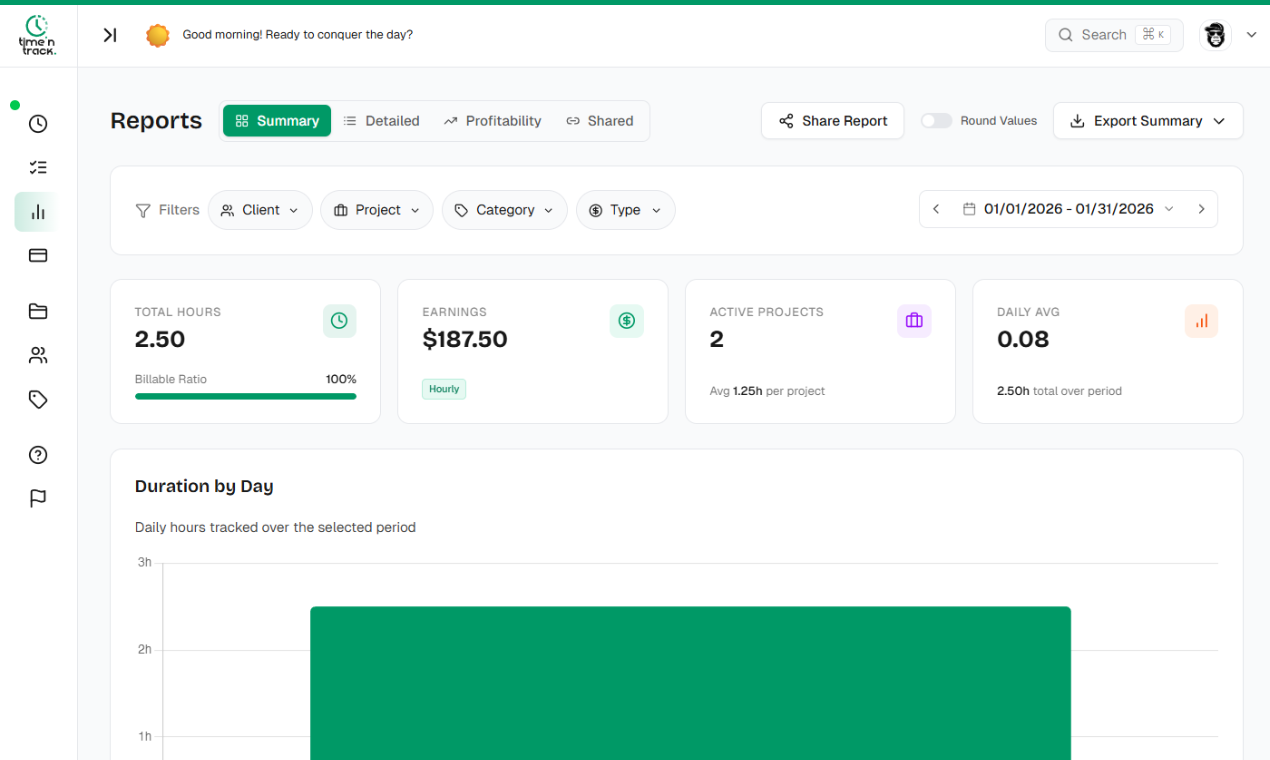Click the feedback flag icon in sidebar

(37, 498)
